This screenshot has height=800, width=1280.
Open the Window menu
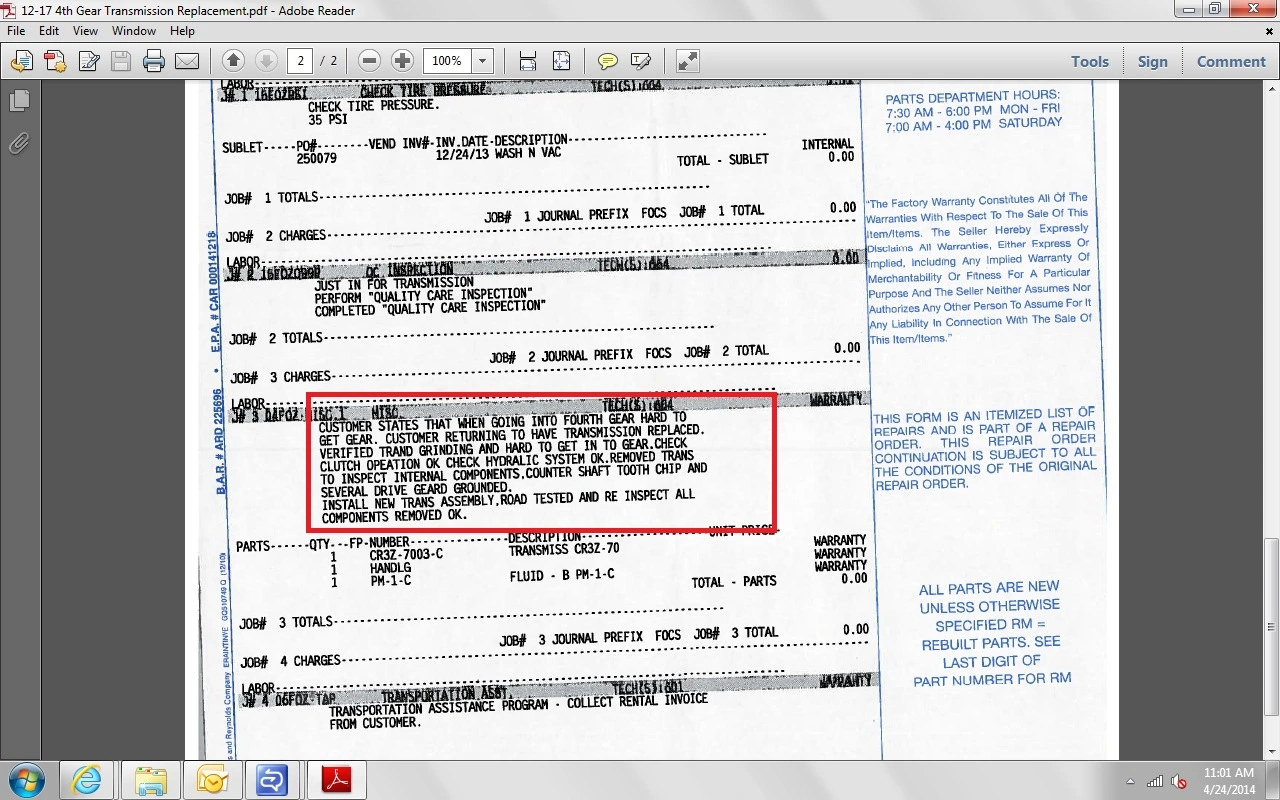pyautogui.click(x=134, y=31)
